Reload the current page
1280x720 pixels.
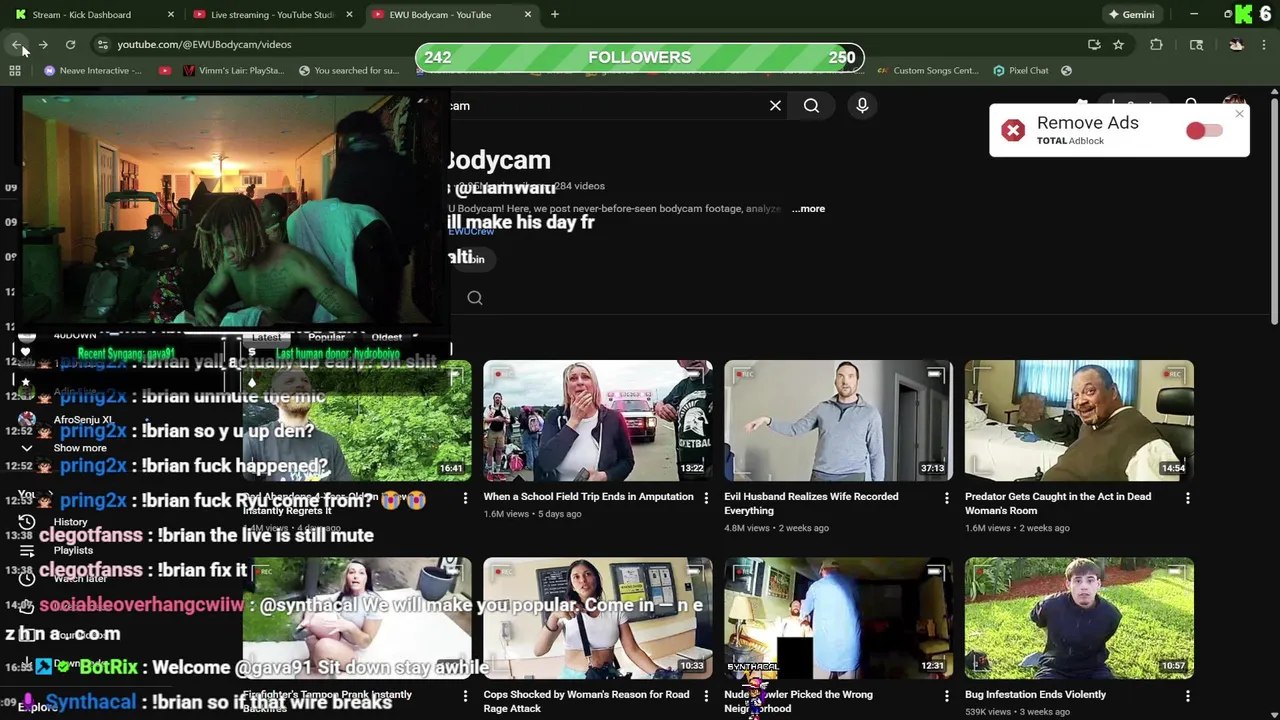(70, 44)
